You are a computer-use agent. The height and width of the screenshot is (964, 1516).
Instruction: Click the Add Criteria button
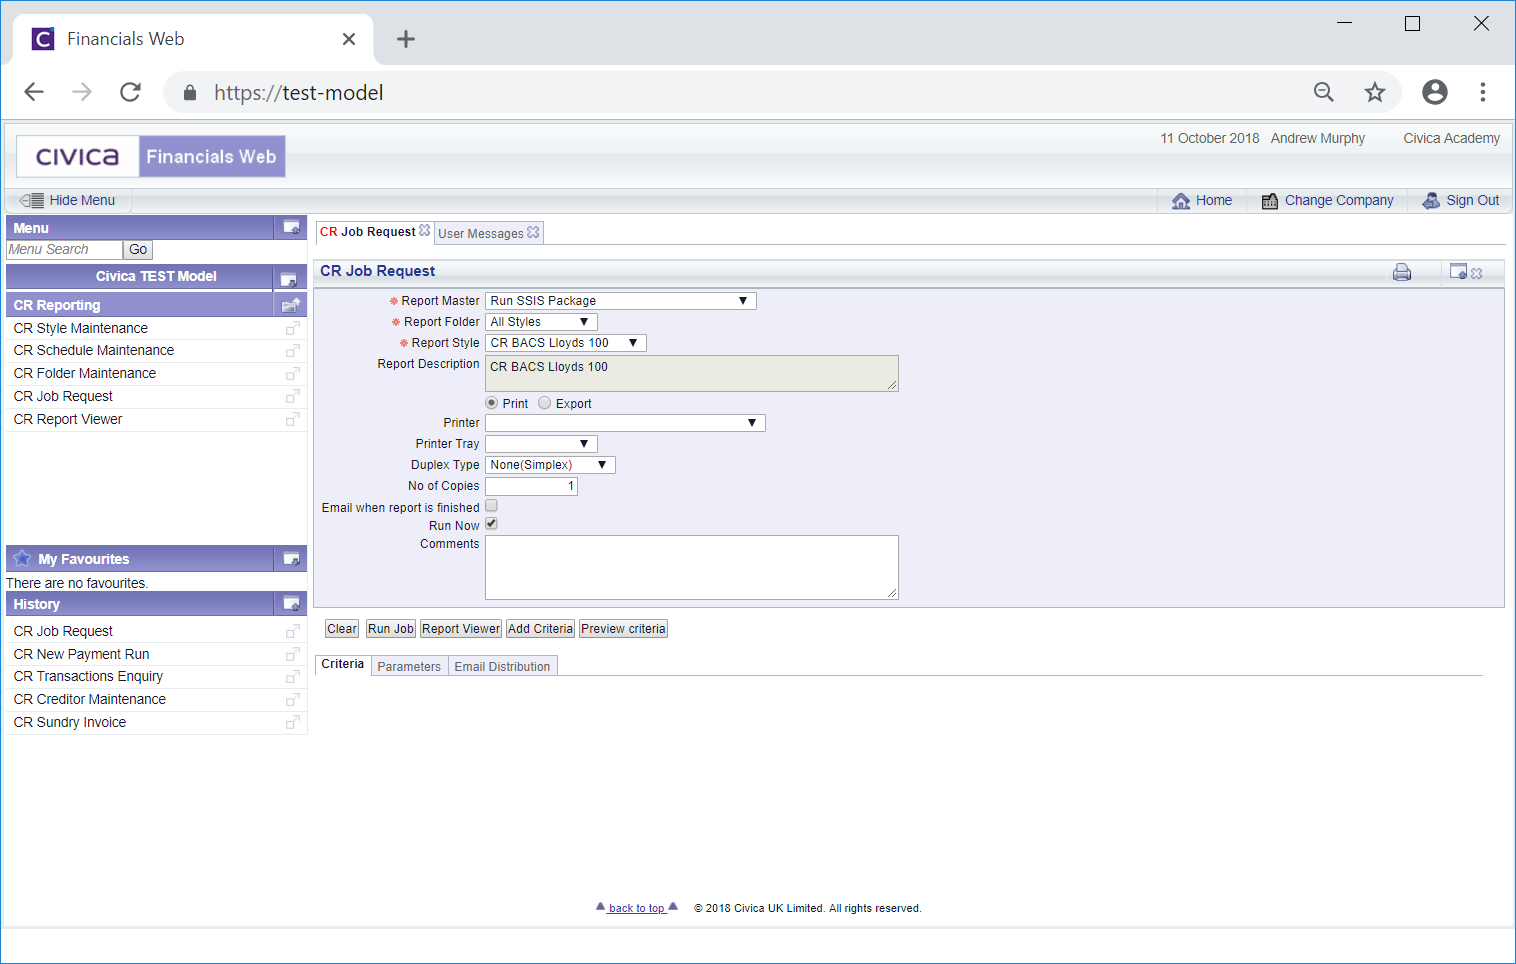point(540,629)
